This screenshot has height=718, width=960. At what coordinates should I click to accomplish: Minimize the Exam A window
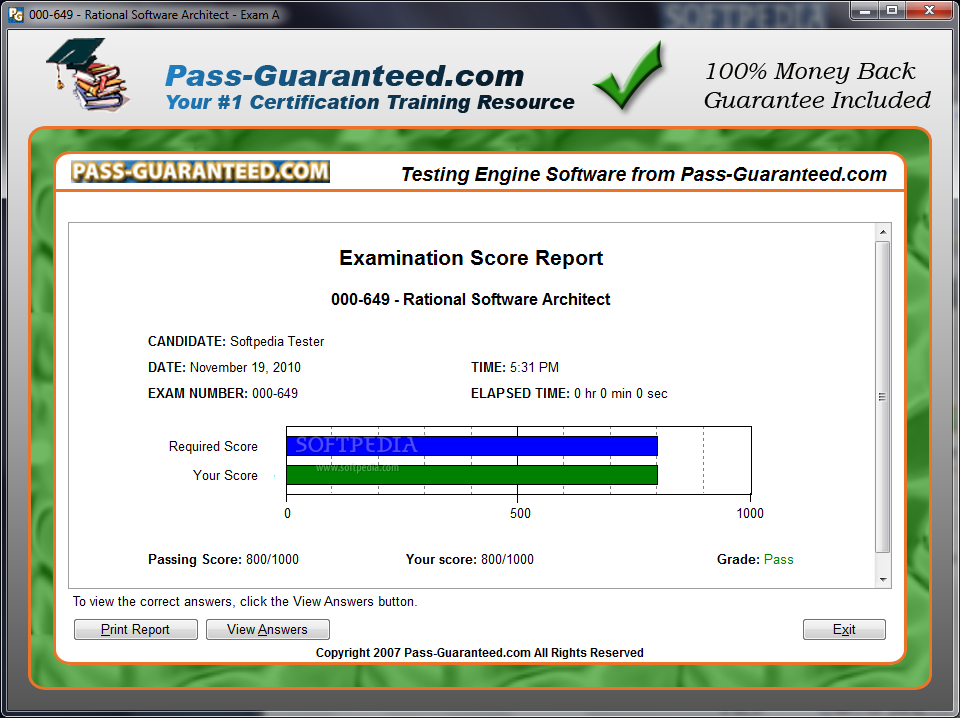pos(865,10)
